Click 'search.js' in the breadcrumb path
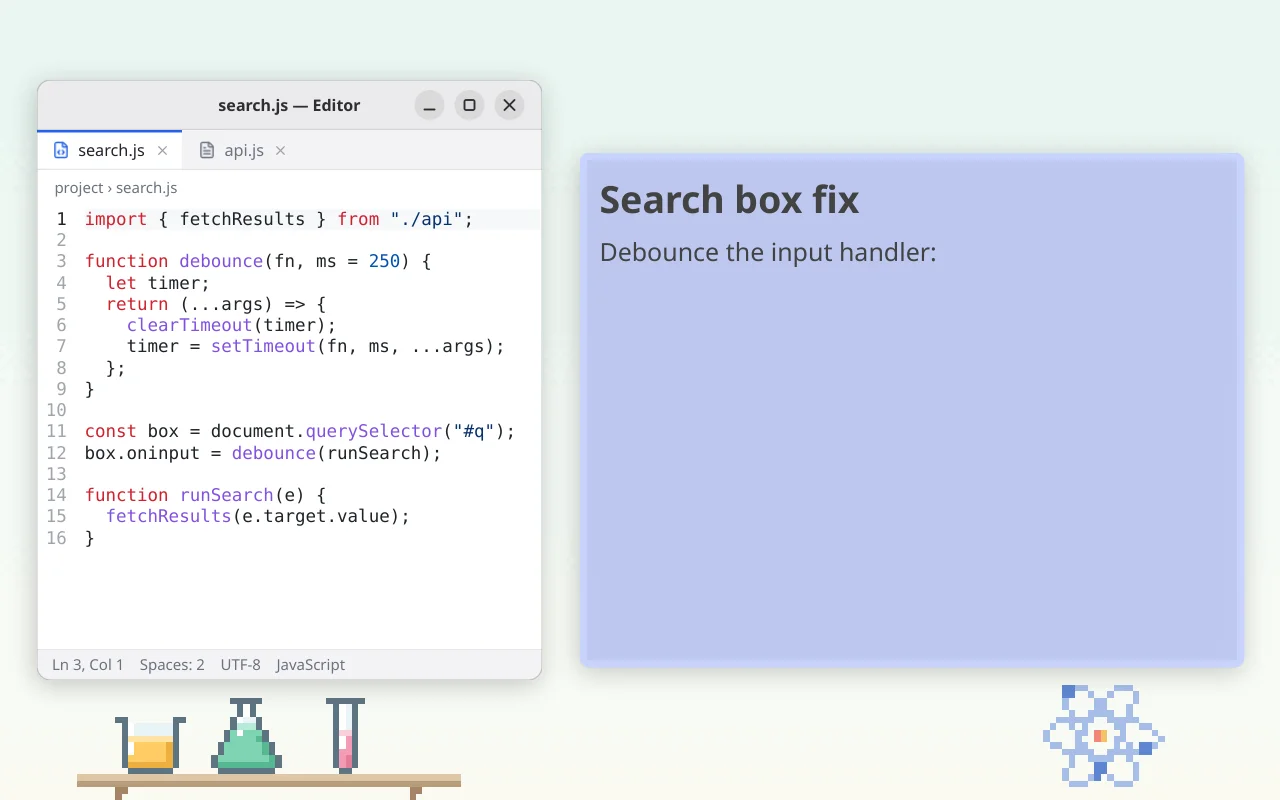Image resolution: width=1280 pixels, height=800 pixels. coord(146,188)
